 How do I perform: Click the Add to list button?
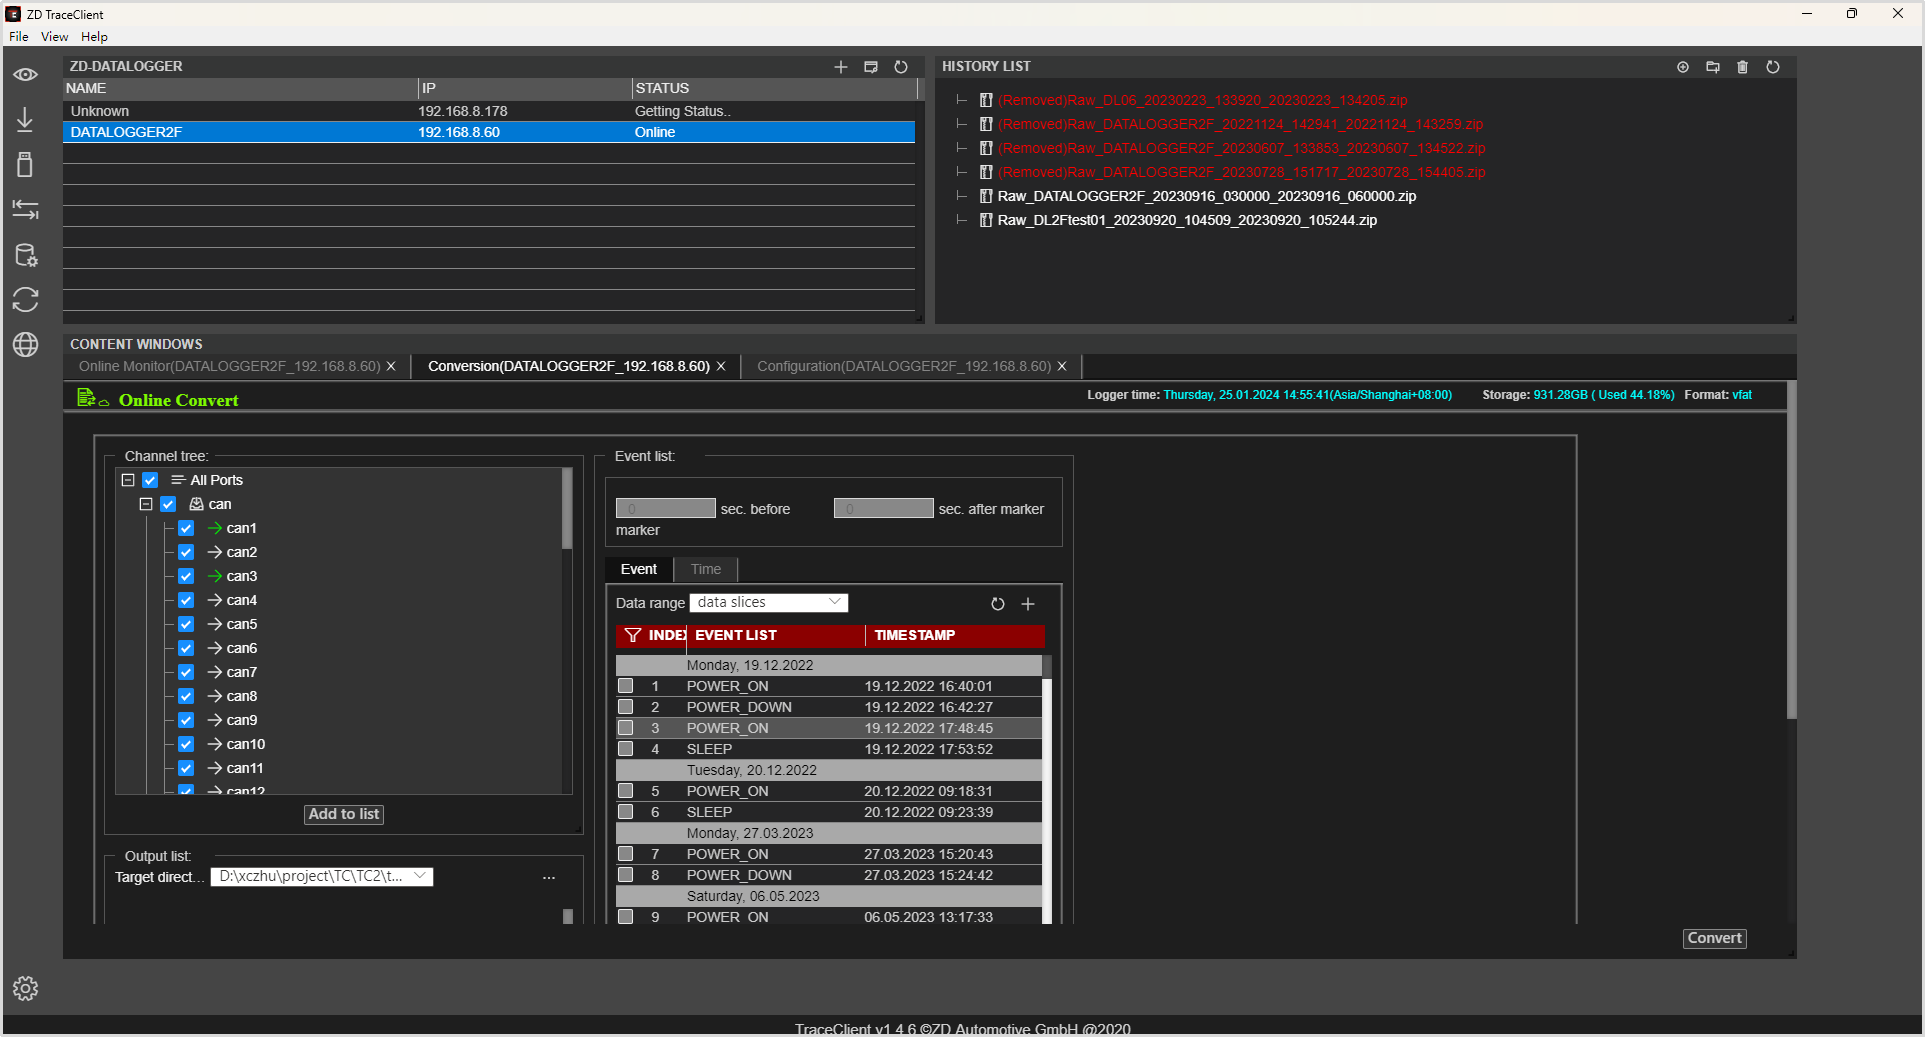point(343,814)
